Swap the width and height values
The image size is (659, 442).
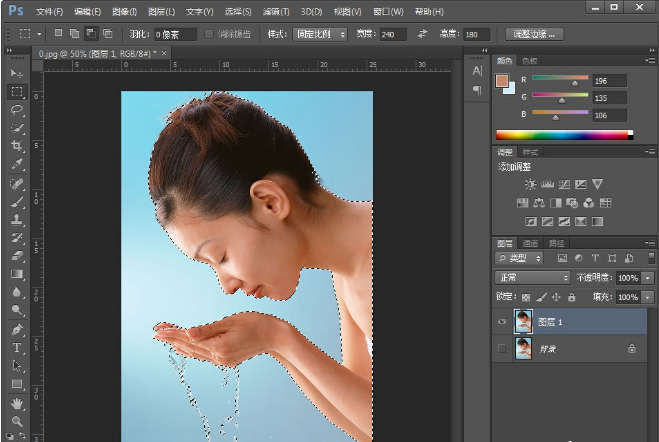click(422, 34)
